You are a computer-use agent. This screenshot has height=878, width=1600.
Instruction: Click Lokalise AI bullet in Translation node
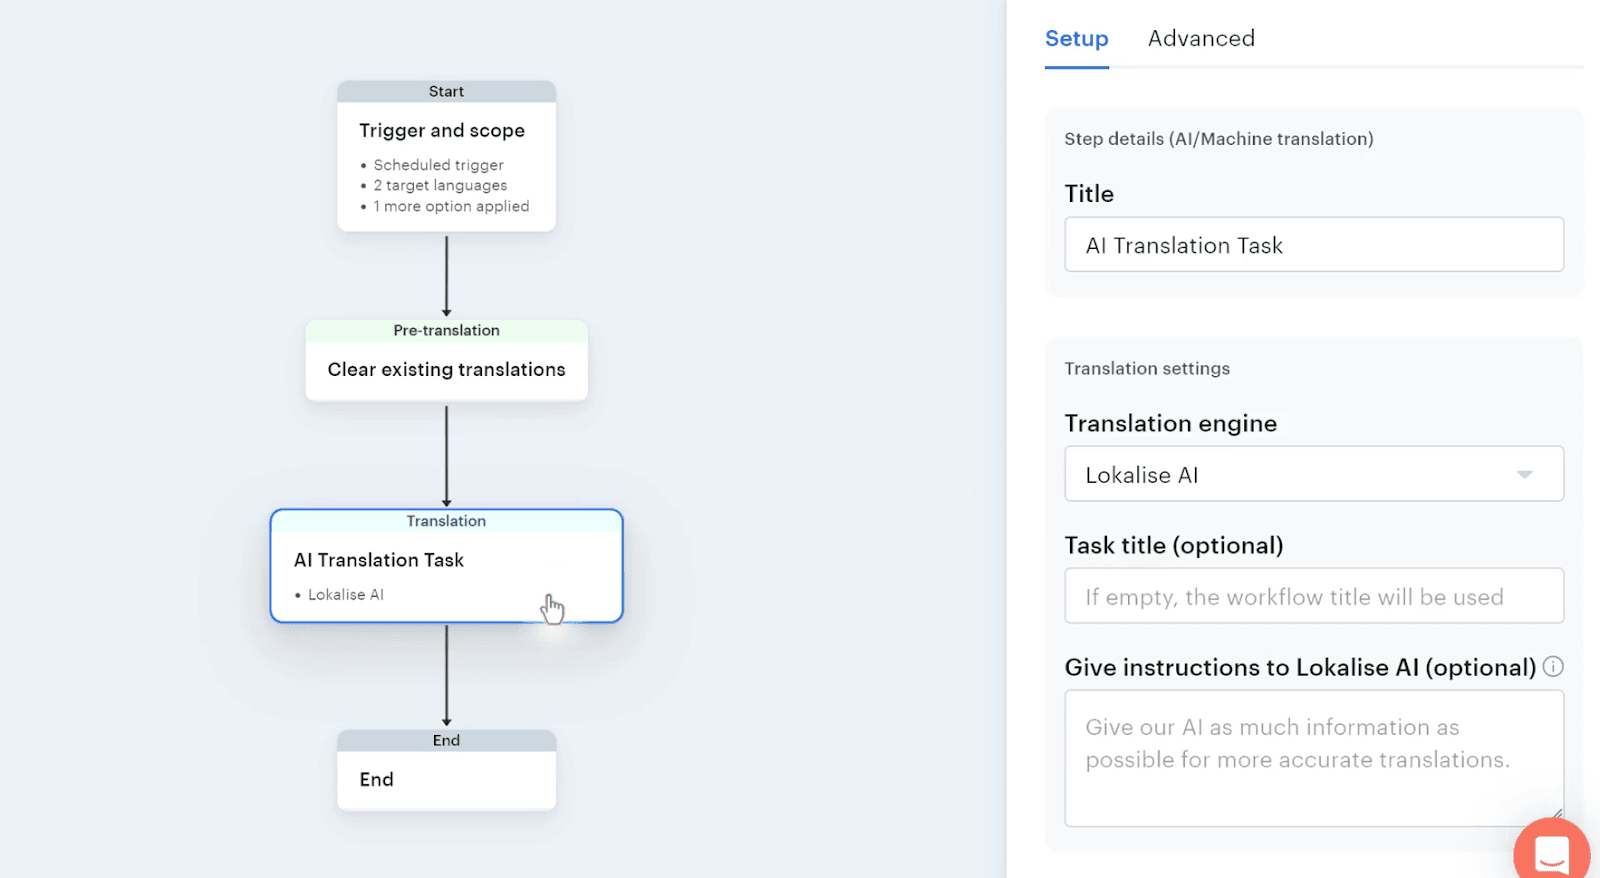tap(345, 595)
